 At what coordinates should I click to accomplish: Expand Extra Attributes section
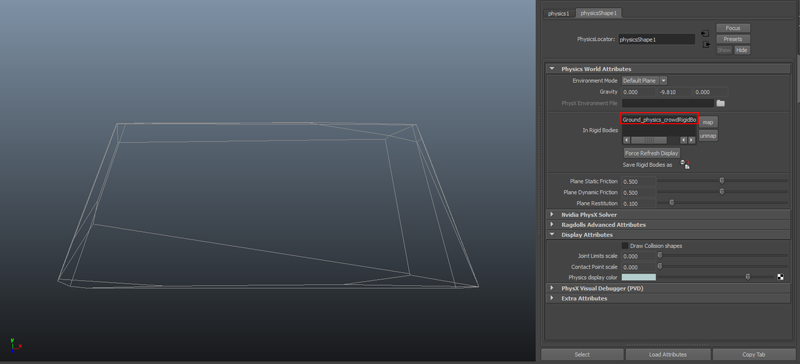552,298
